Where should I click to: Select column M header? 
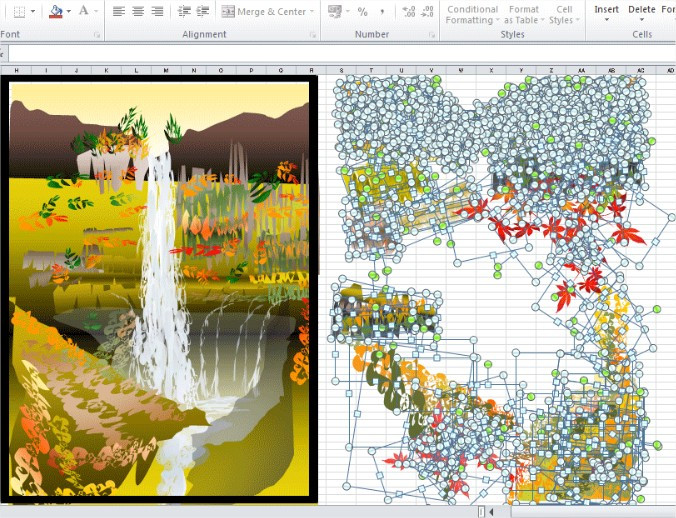[x=166, y=70]
